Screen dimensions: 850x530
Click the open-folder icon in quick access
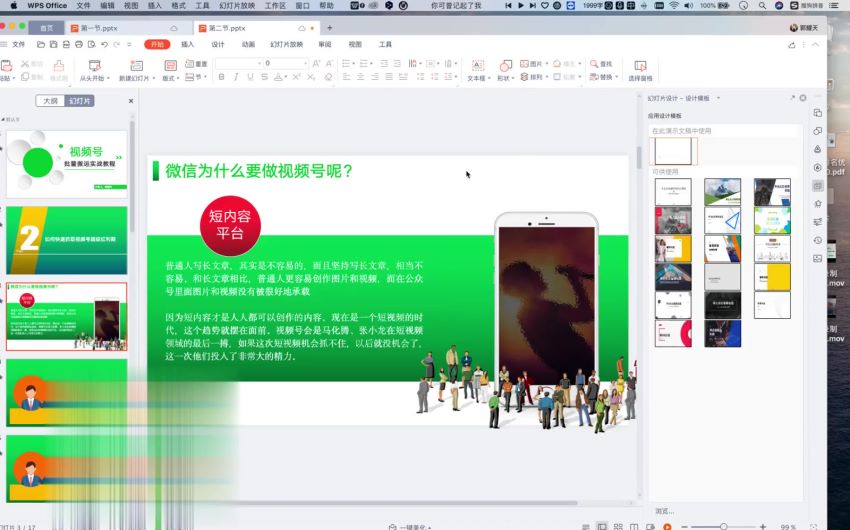click(x=41, y=44)
